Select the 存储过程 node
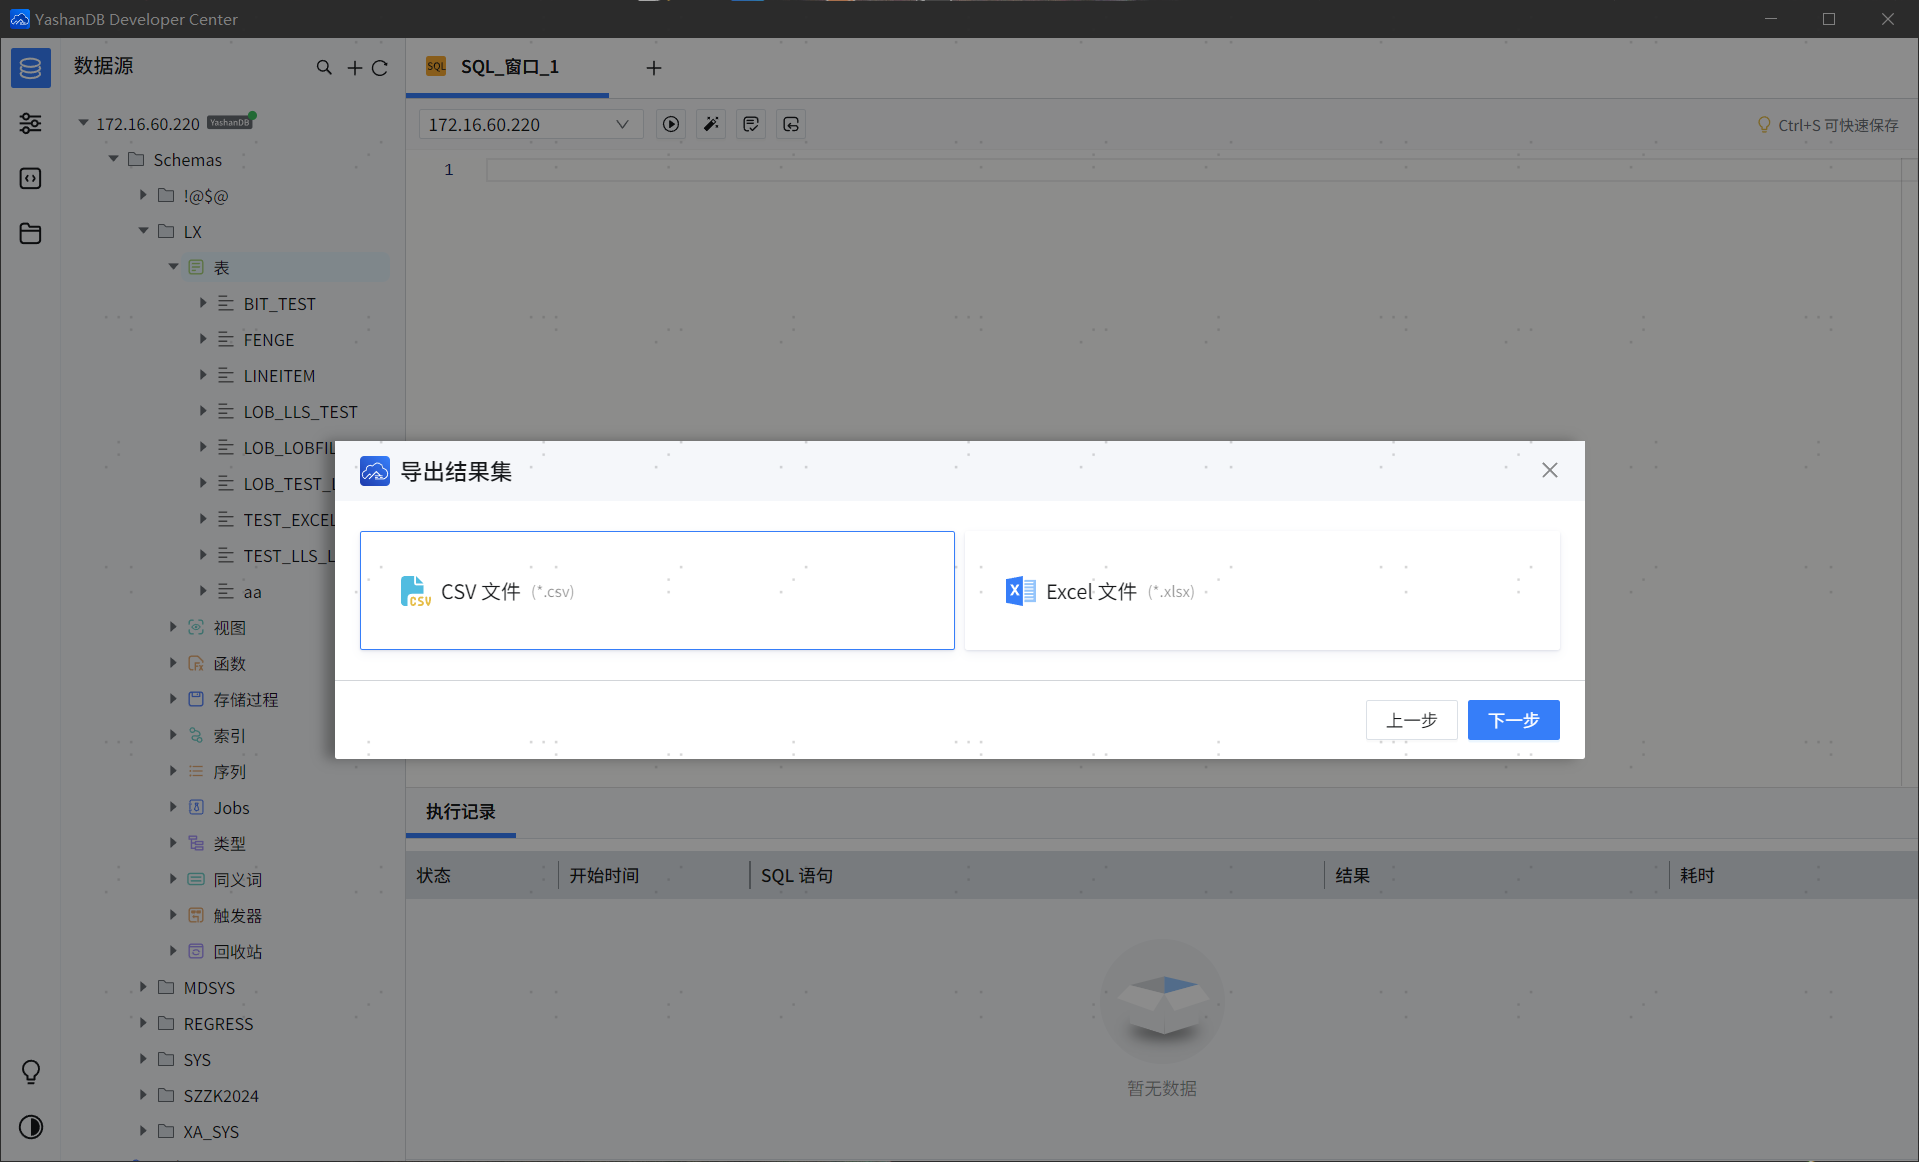The image size is (1919, 1162). pos(246,699)
